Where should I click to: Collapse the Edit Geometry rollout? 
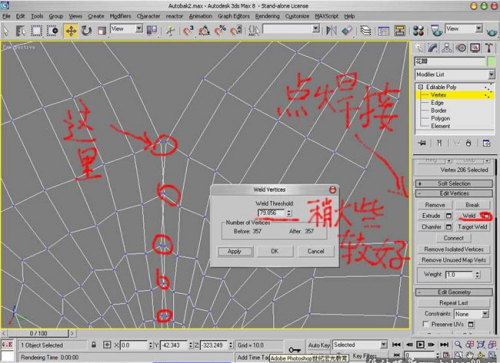point(454,292)
